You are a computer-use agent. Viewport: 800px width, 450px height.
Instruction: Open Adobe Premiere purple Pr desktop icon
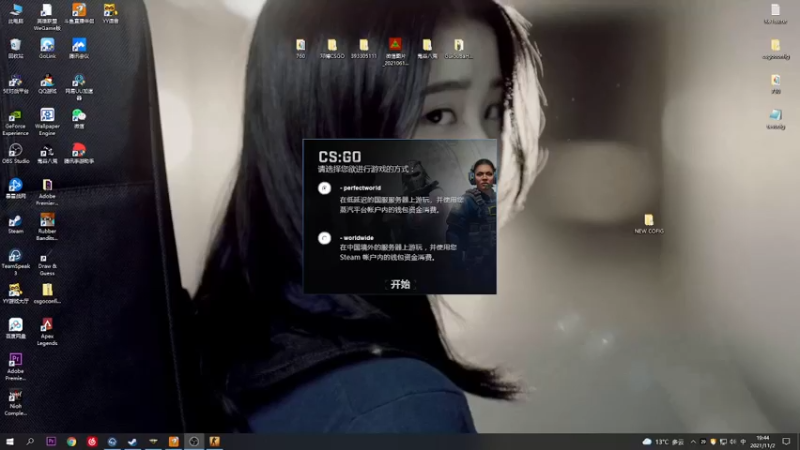pos(15,367)
